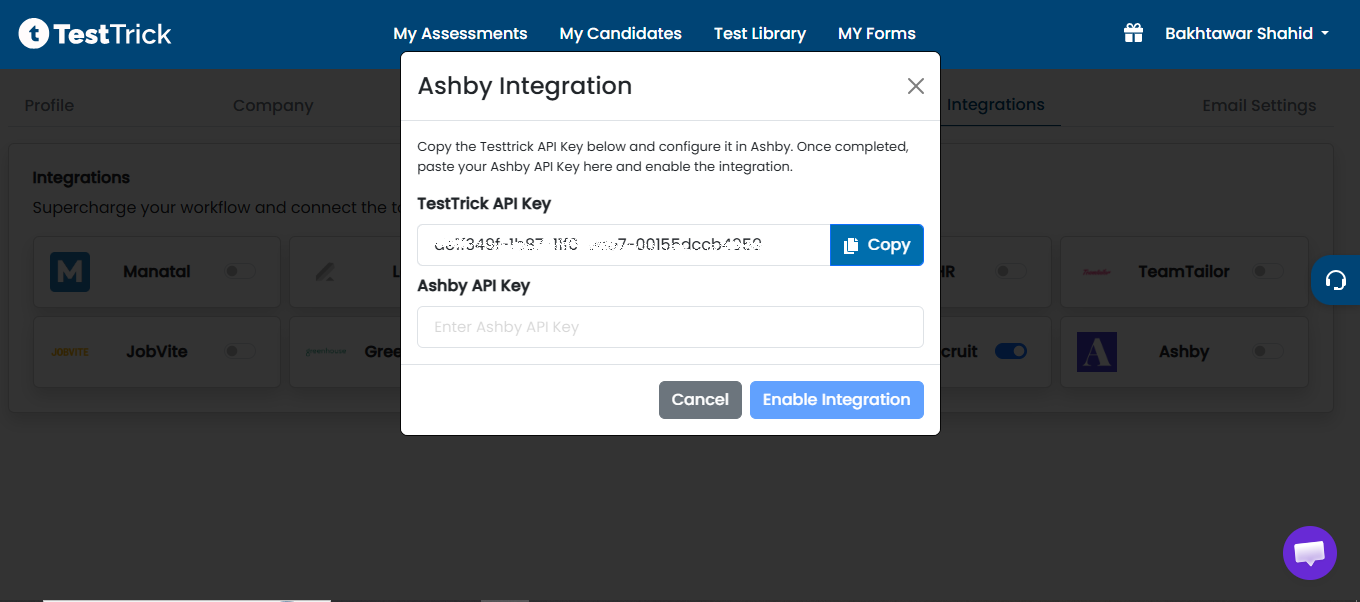
Task: Click the JobVite logo icon
Action: pos(70,352)
